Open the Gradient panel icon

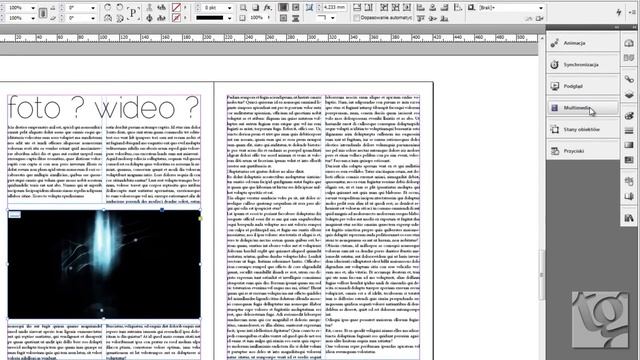[x=629, y=145]
